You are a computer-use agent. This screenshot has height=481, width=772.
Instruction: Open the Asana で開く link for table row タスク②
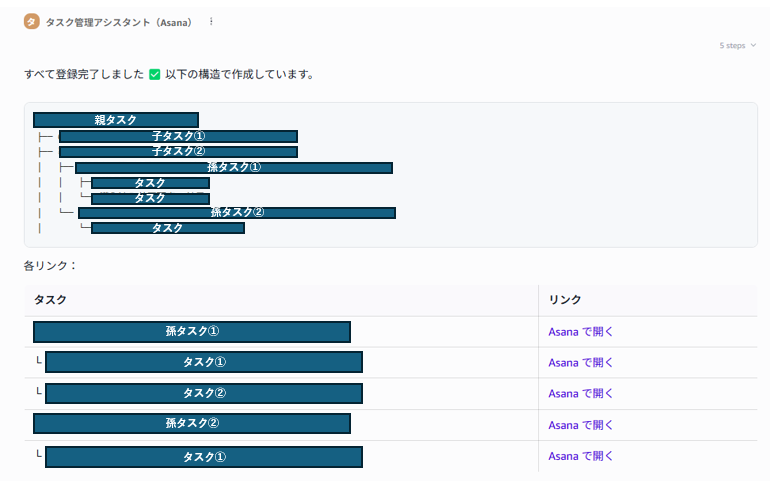pyautogui.click(x=580, y=393)
